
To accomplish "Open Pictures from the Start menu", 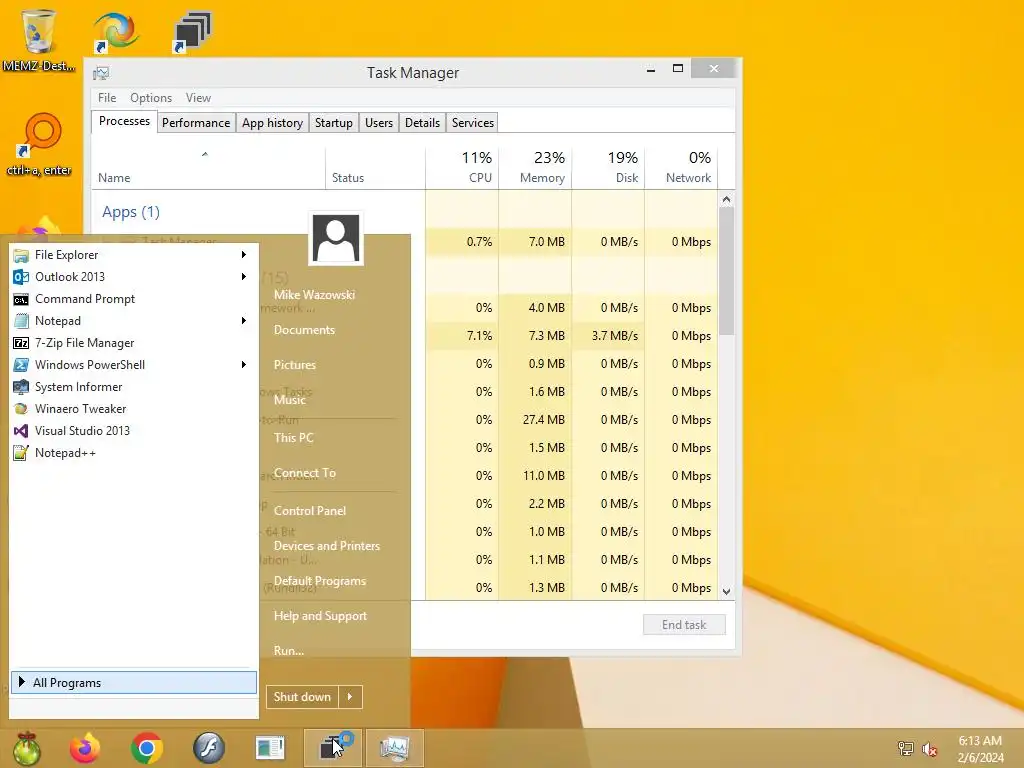I will 295,365.
